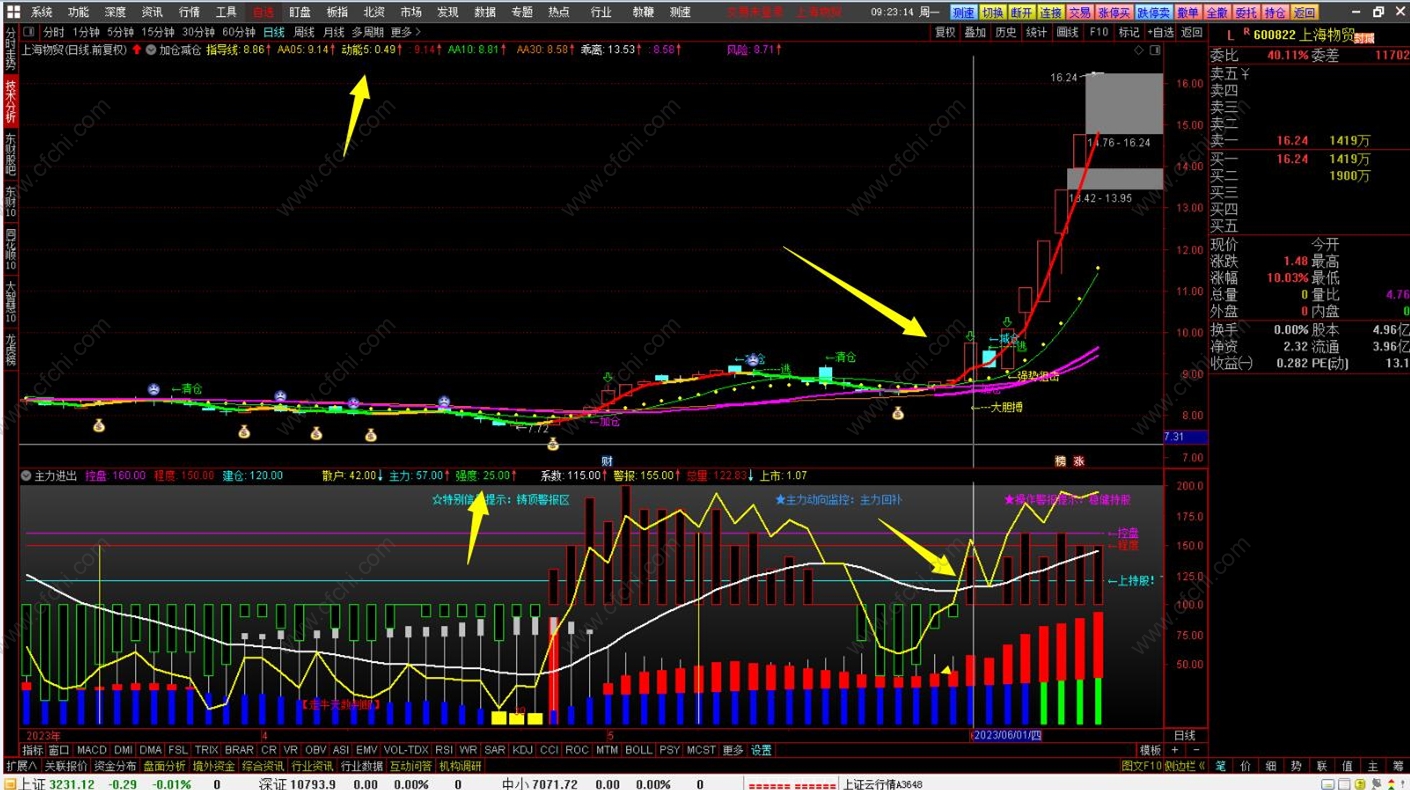Click the 筹 button in bottom-right bar
The height and width of the screenshot is (790, 1410).
point(1397,766)
